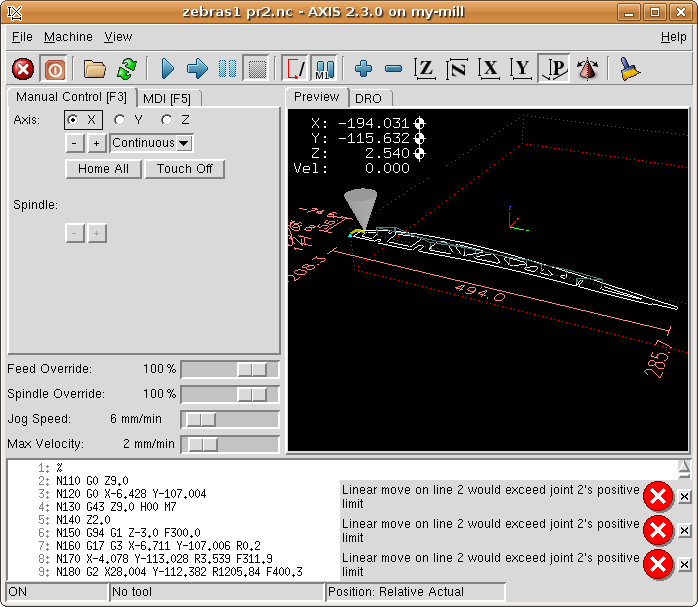Toggle the Emergency Stop button

tap(23, 69)
